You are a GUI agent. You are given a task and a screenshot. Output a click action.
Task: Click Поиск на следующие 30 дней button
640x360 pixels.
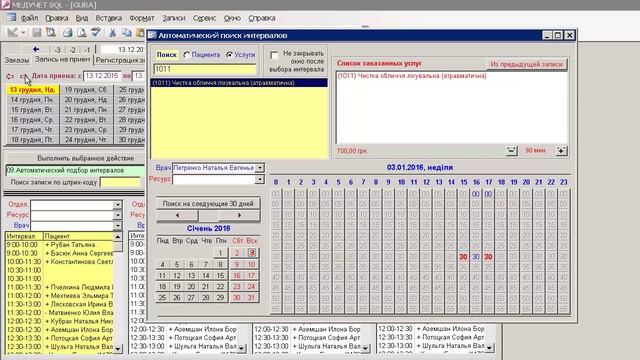(x=208, y=203)
